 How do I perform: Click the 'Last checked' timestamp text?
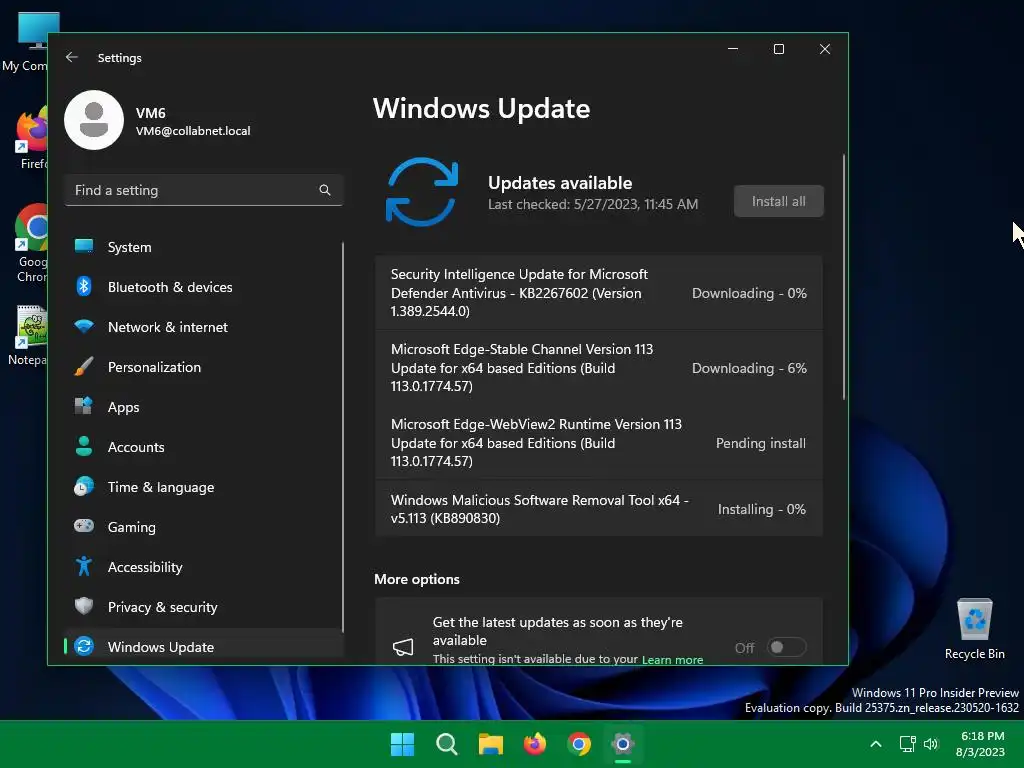[593, 204]
